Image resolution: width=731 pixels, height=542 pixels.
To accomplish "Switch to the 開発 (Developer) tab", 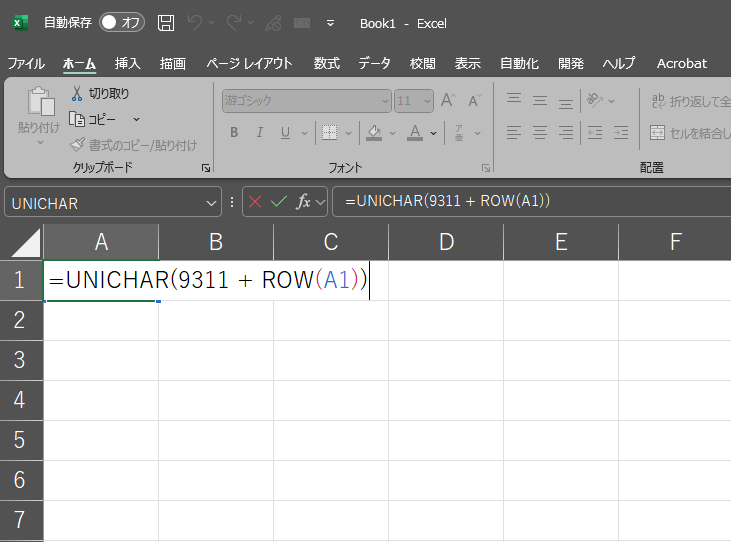I will point(571,63).
